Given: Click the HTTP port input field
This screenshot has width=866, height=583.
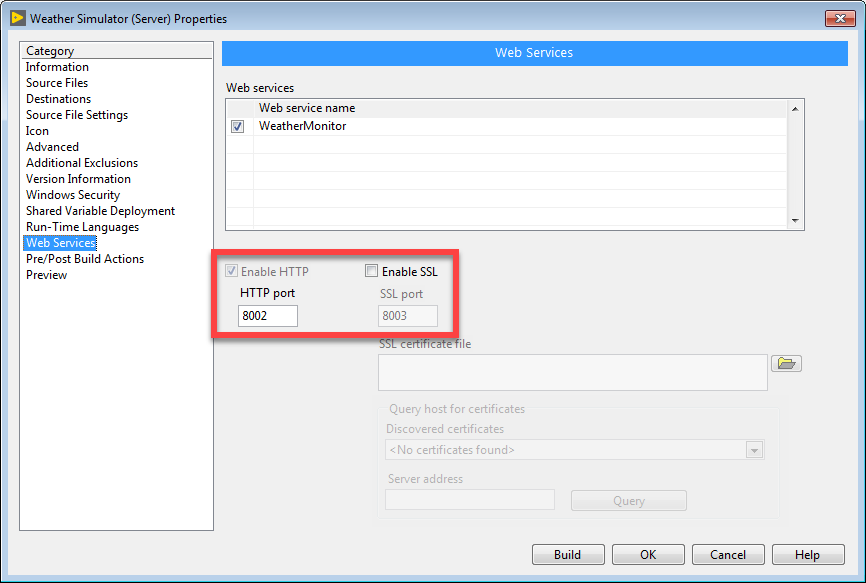Looking at the screenshot, I should (268, 316).
